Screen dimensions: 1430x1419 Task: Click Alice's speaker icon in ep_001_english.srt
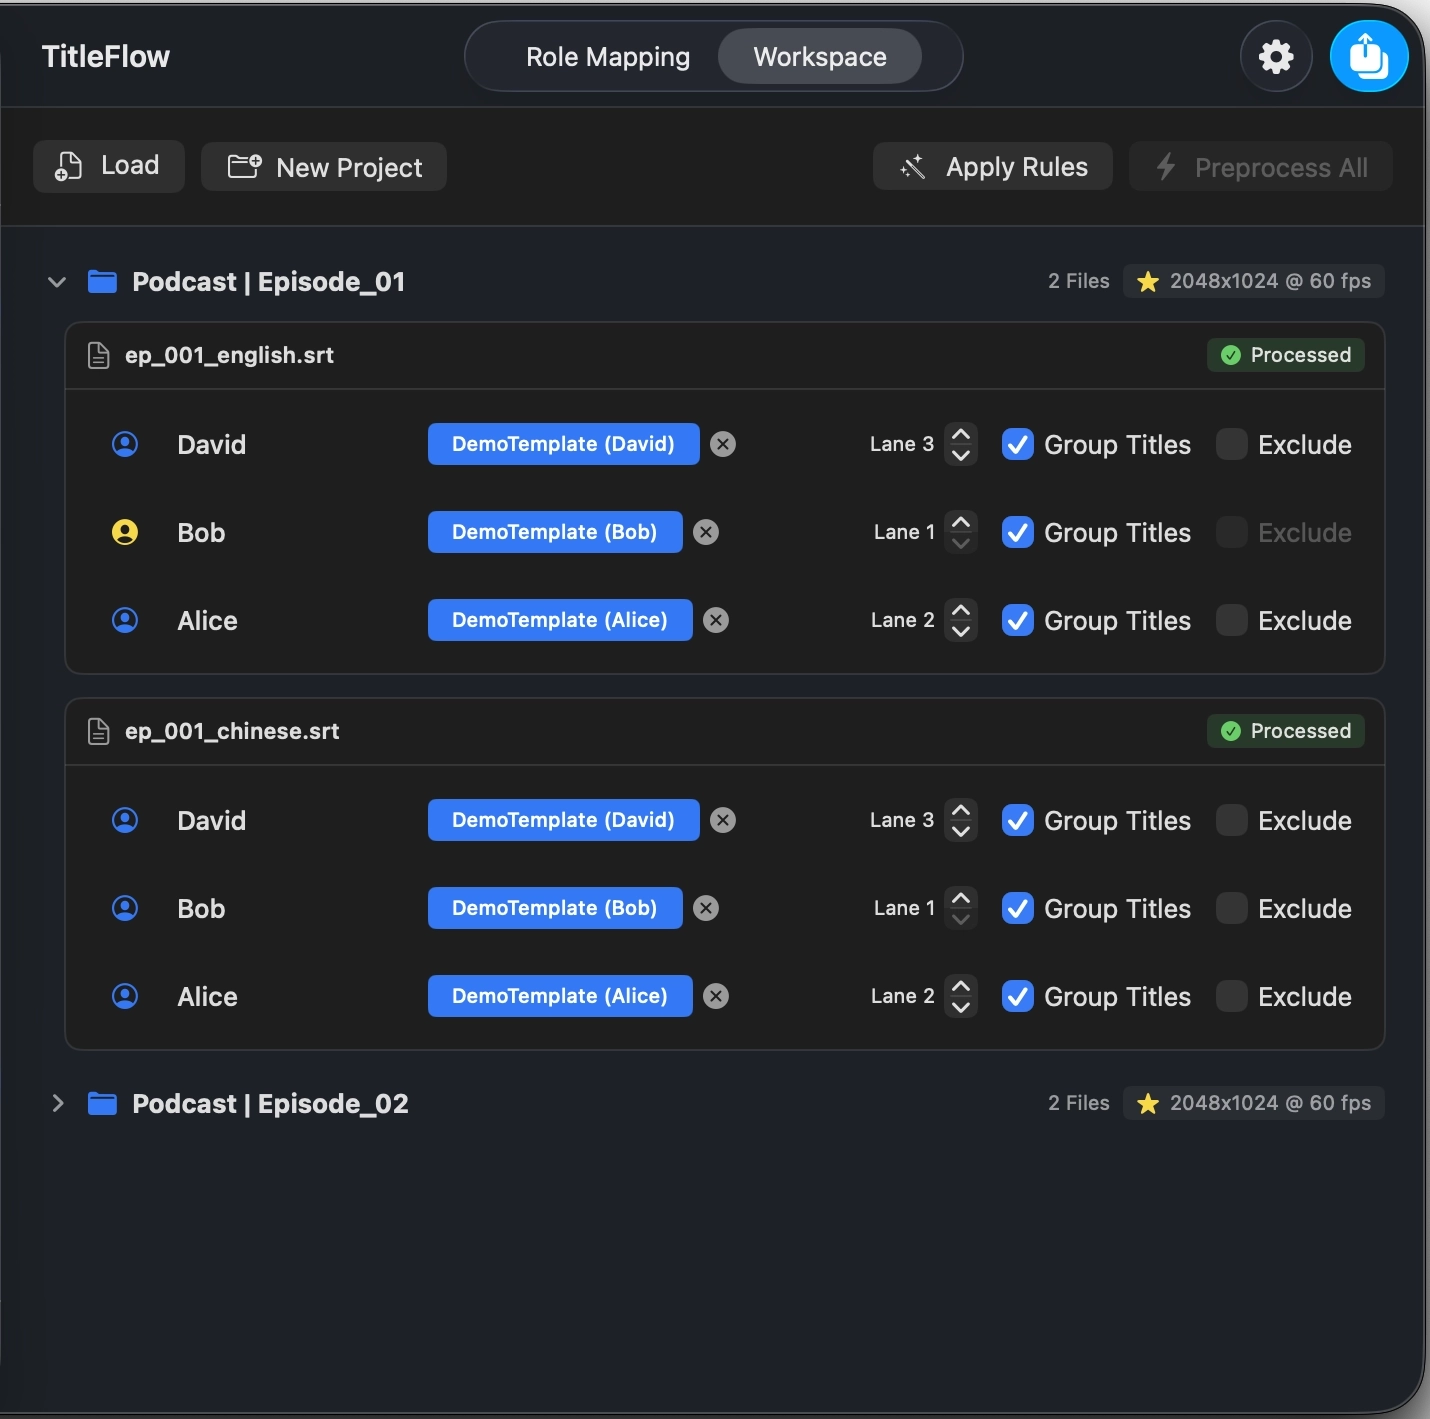tap(125, 620)
